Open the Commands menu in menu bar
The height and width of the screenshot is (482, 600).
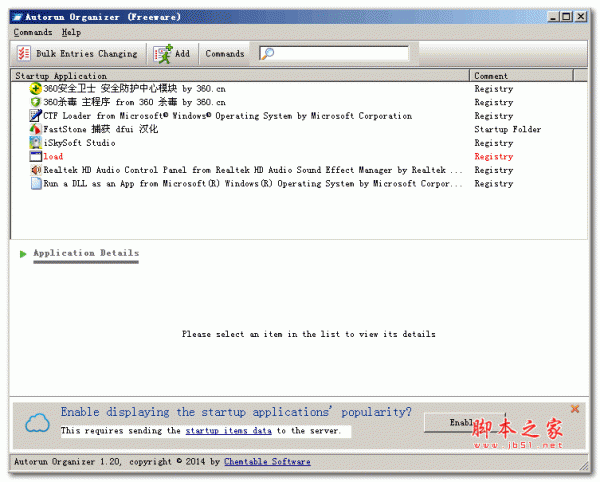point(33,33)
